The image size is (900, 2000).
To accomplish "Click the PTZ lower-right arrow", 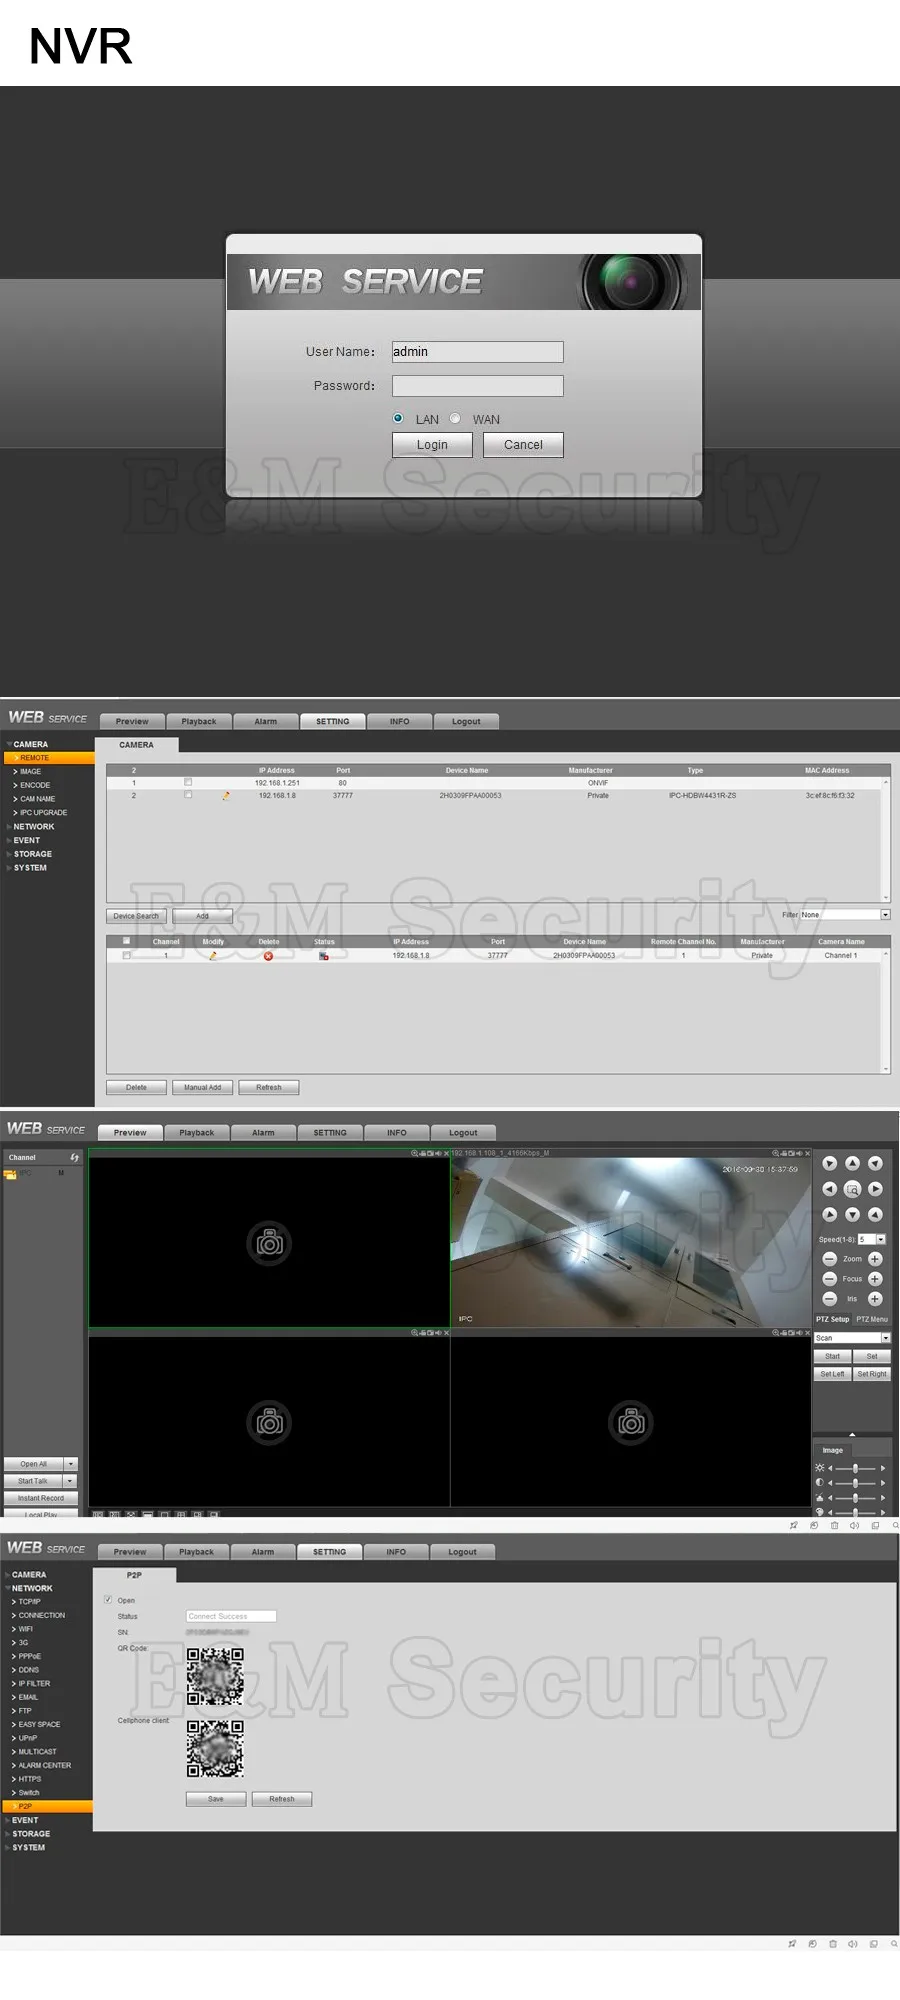I will (875, 1214).
